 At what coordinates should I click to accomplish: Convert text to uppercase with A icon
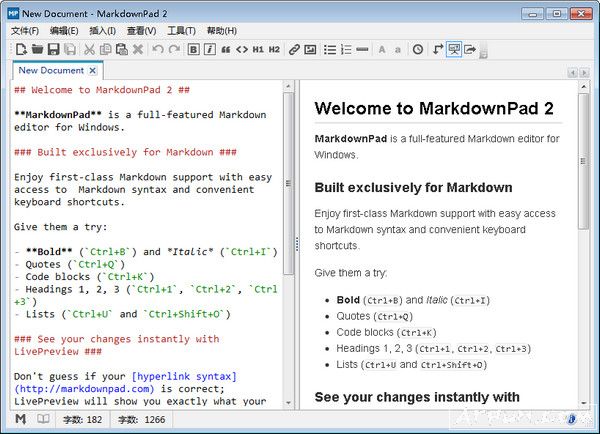(x=382, y=49)
